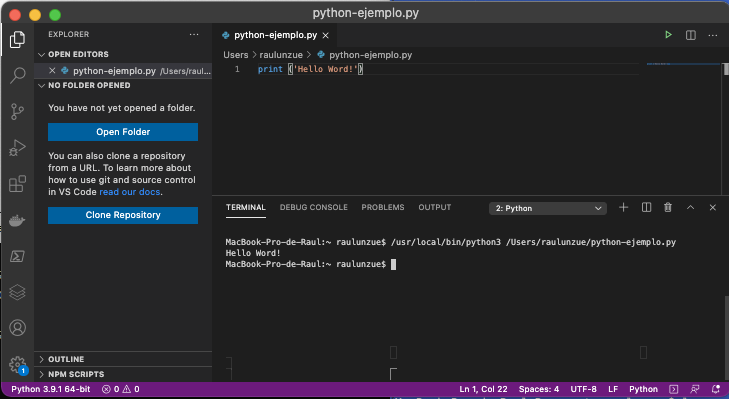Click the errors count in status bar
729x399 pixels.
pos(111,389)
